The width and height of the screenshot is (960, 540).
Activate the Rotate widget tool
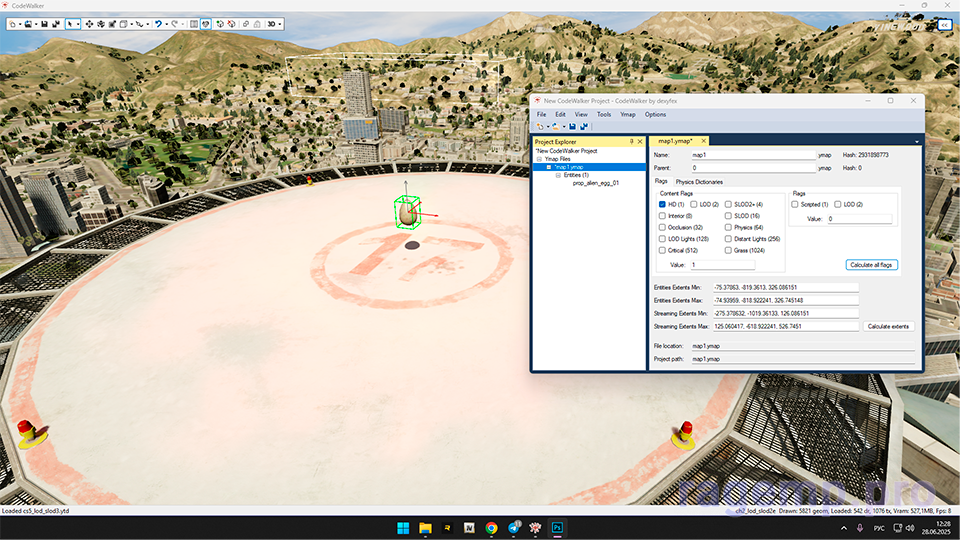[x=101, y=24]
